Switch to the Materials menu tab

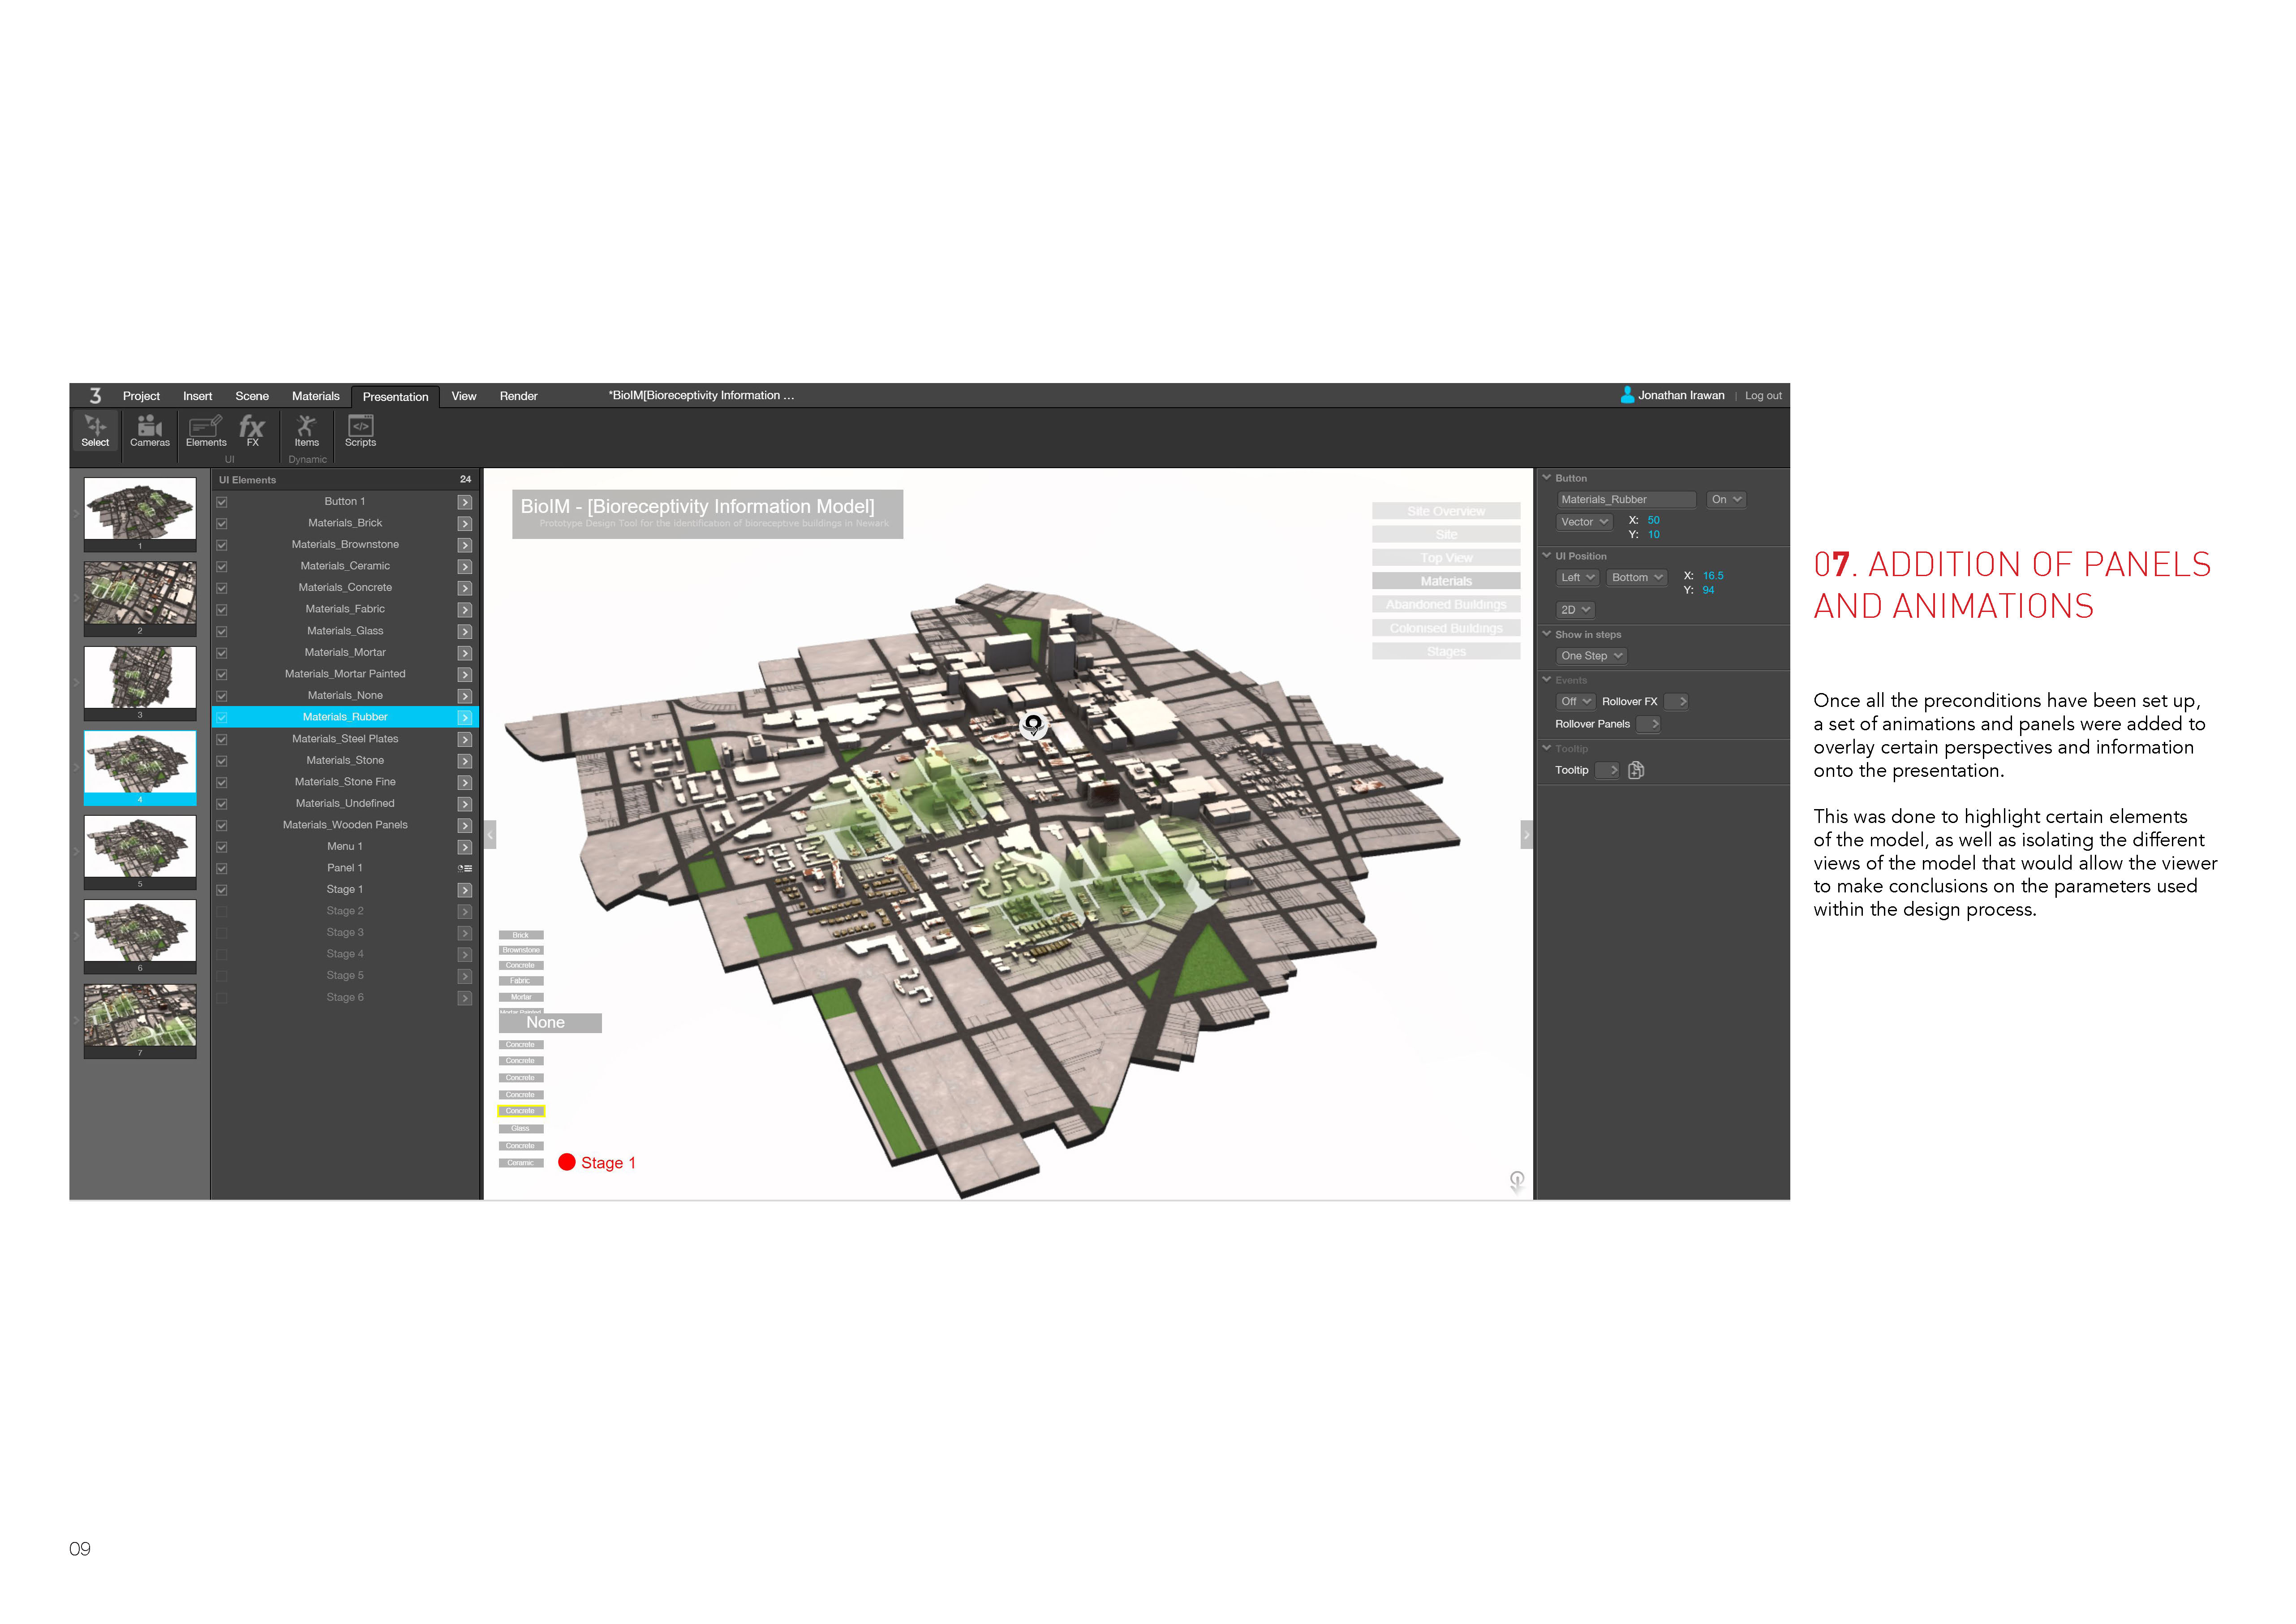[x=315, y=396]
